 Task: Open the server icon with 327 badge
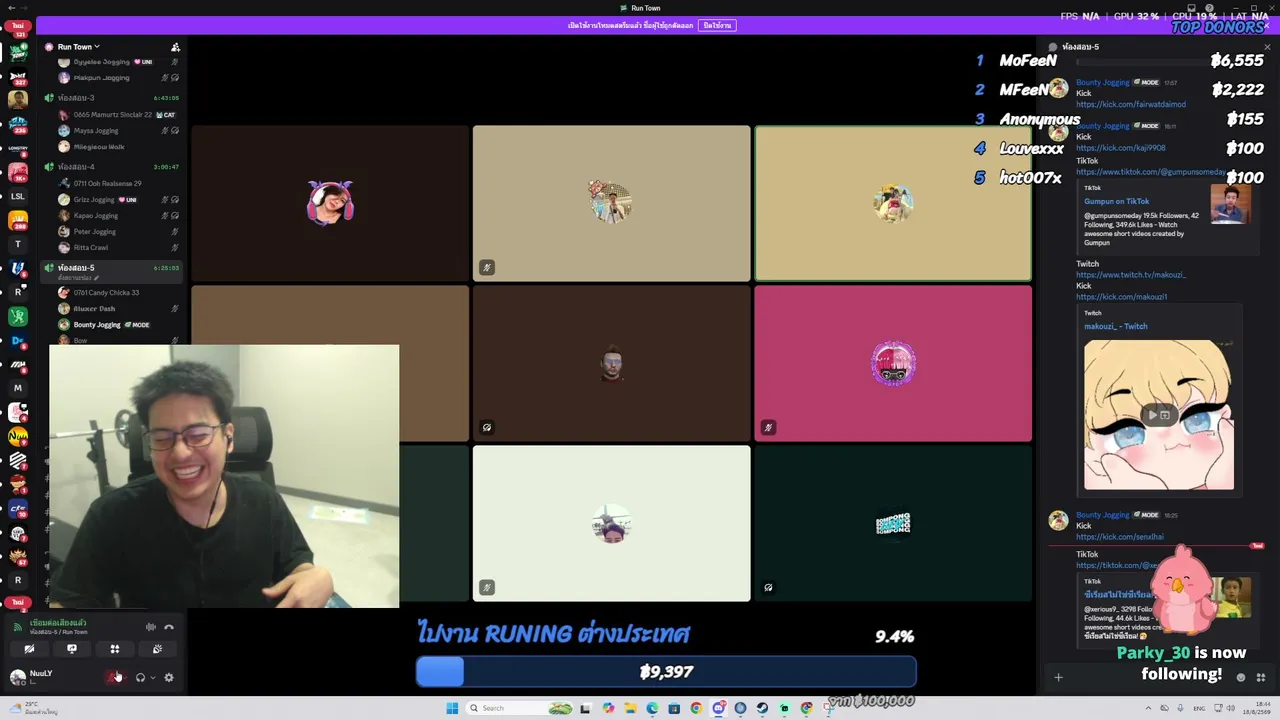18,76
